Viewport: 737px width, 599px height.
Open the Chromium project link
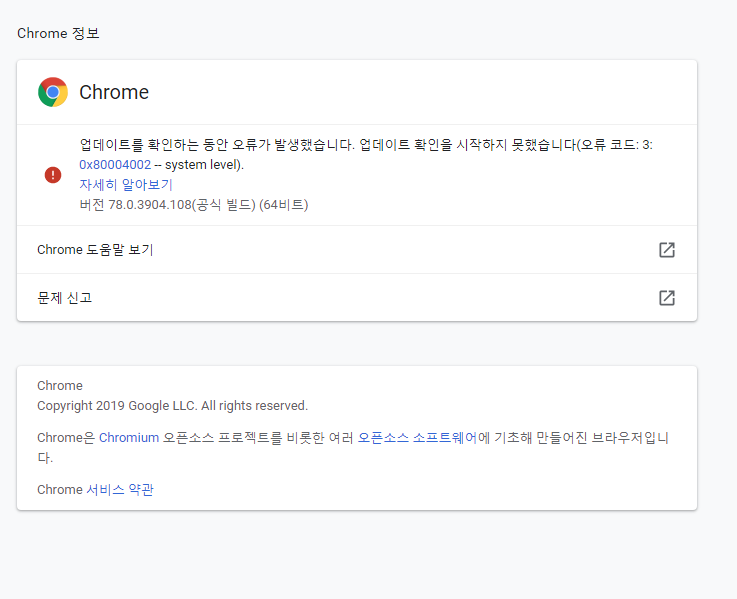click(129, 438)
